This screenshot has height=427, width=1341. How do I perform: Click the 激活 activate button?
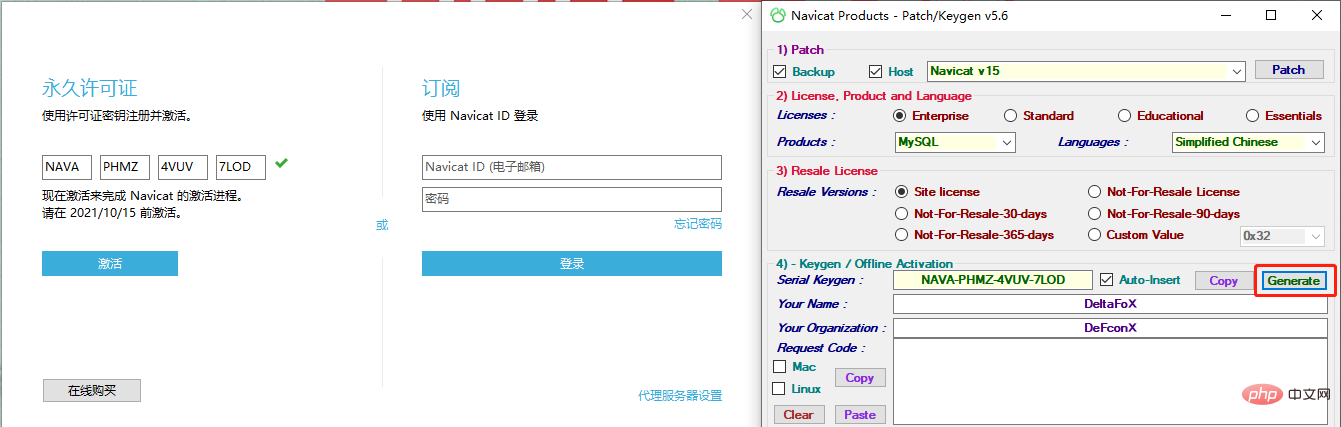pos(110,264)
